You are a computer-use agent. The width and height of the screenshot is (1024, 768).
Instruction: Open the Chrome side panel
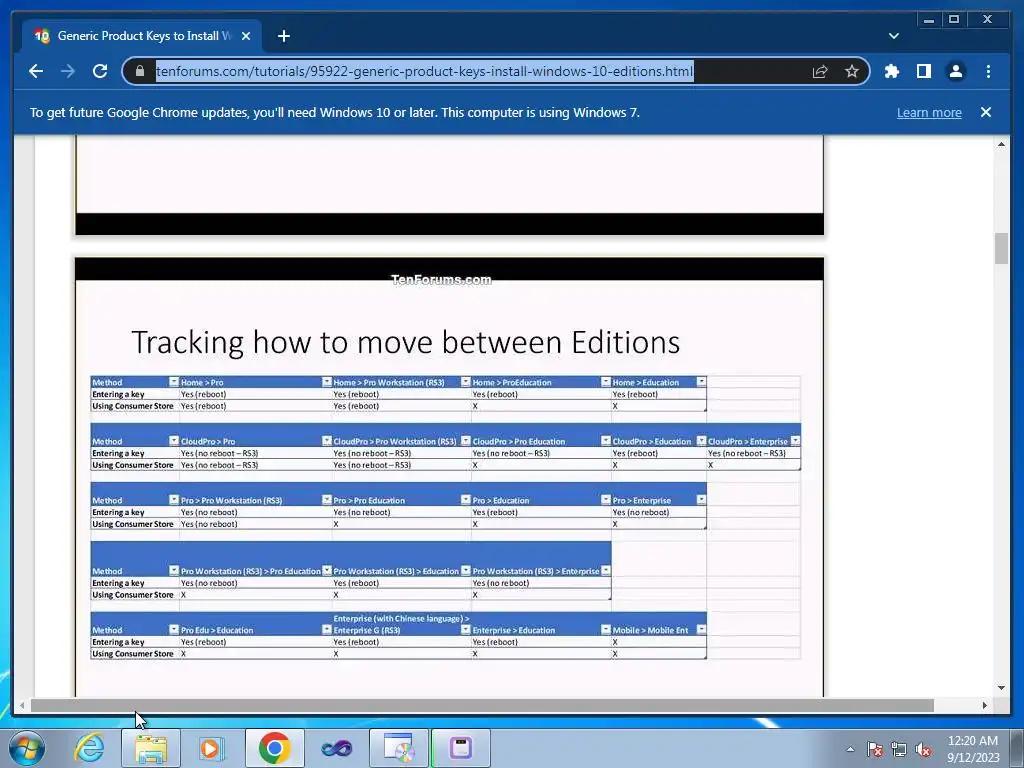coord(923,71)
